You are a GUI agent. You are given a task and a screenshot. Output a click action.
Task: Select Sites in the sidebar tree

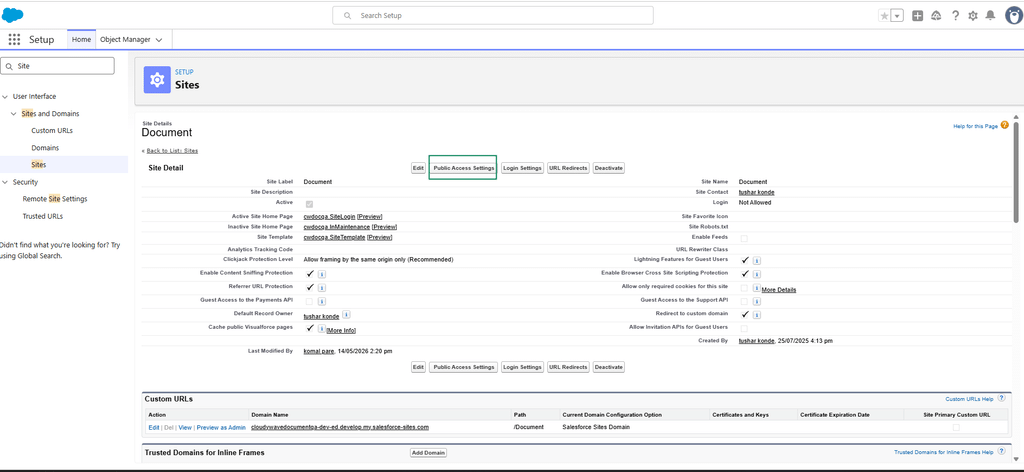[39, 165]
